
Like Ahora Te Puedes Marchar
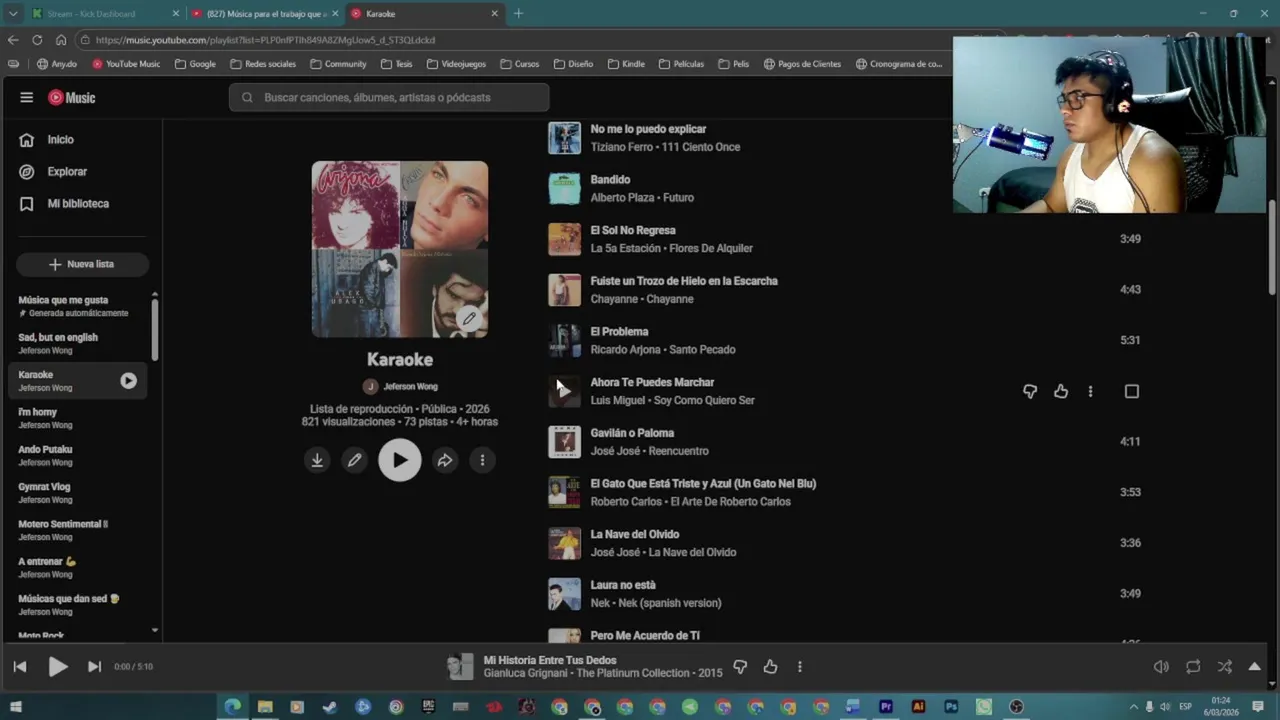(1061, 391)
